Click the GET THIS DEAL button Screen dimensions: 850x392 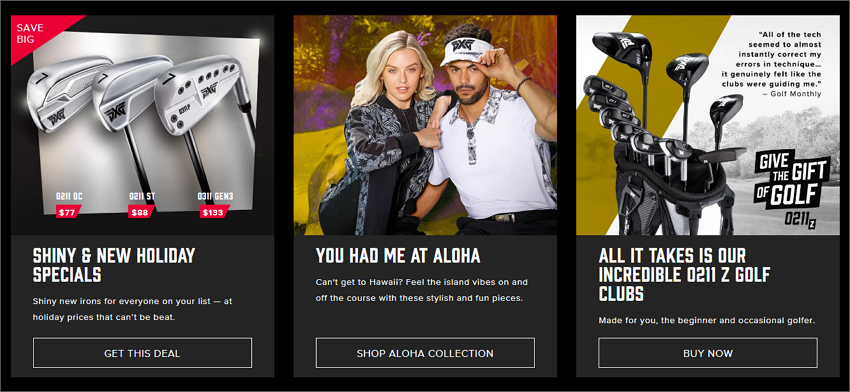click(x=142, y=353)
